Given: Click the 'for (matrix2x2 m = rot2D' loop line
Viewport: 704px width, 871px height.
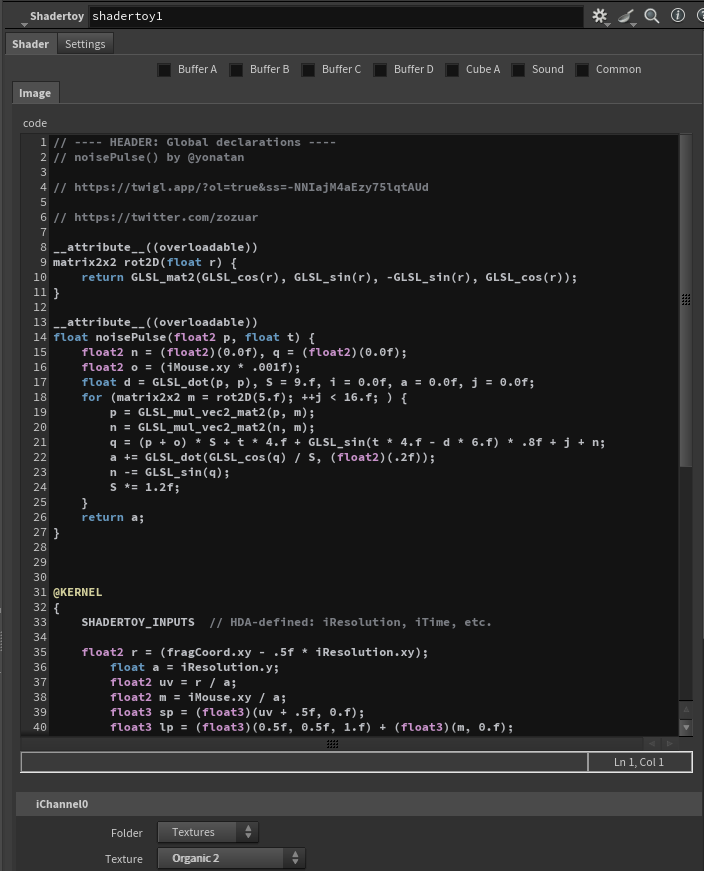Looking at the screenshot, I should 244,397.
